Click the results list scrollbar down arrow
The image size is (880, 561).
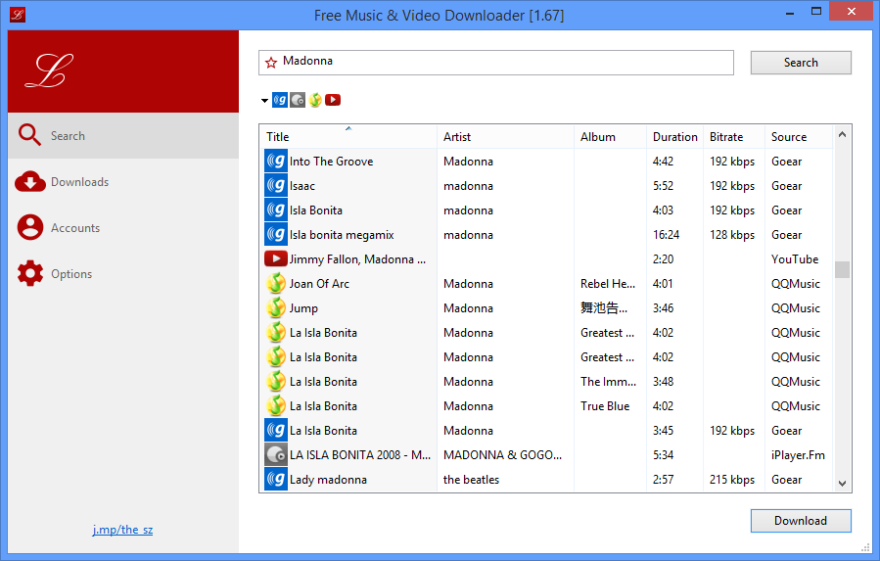[x=842, y=483]
